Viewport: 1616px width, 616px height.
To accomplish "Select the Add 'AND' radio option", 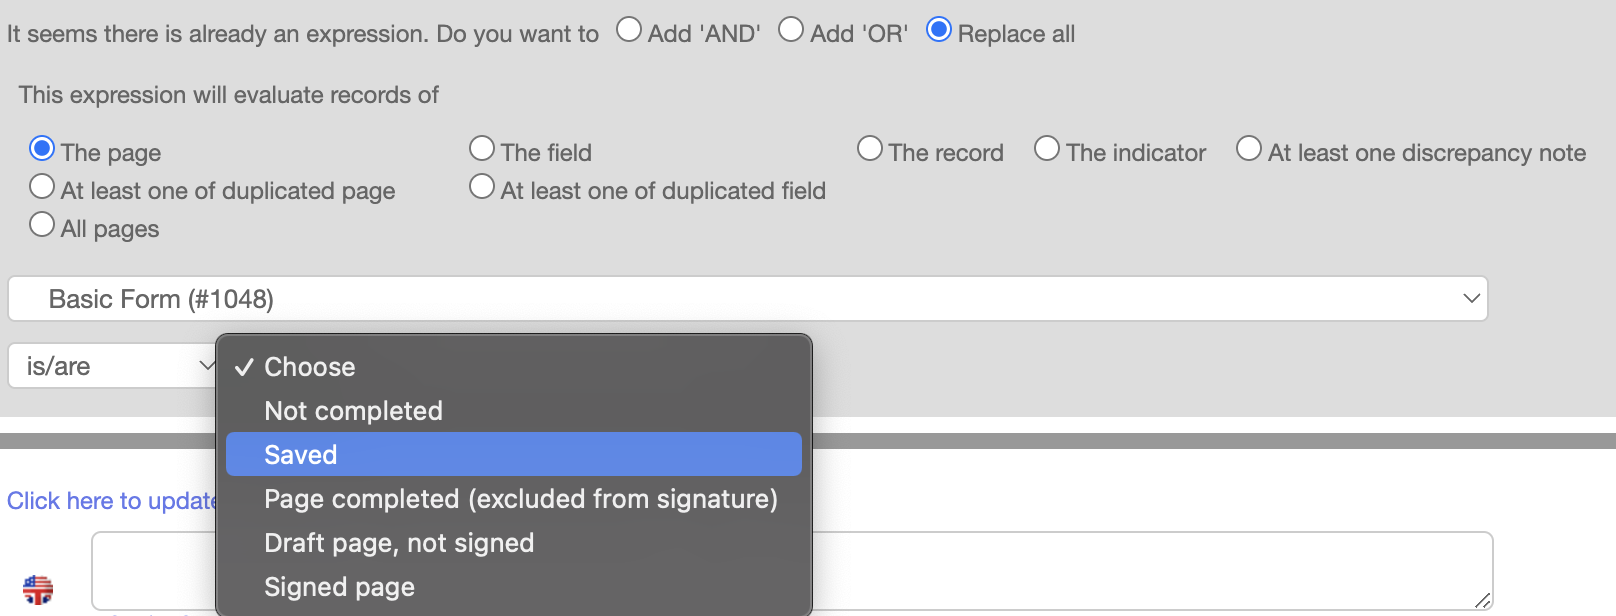I will tap(629, 30).
